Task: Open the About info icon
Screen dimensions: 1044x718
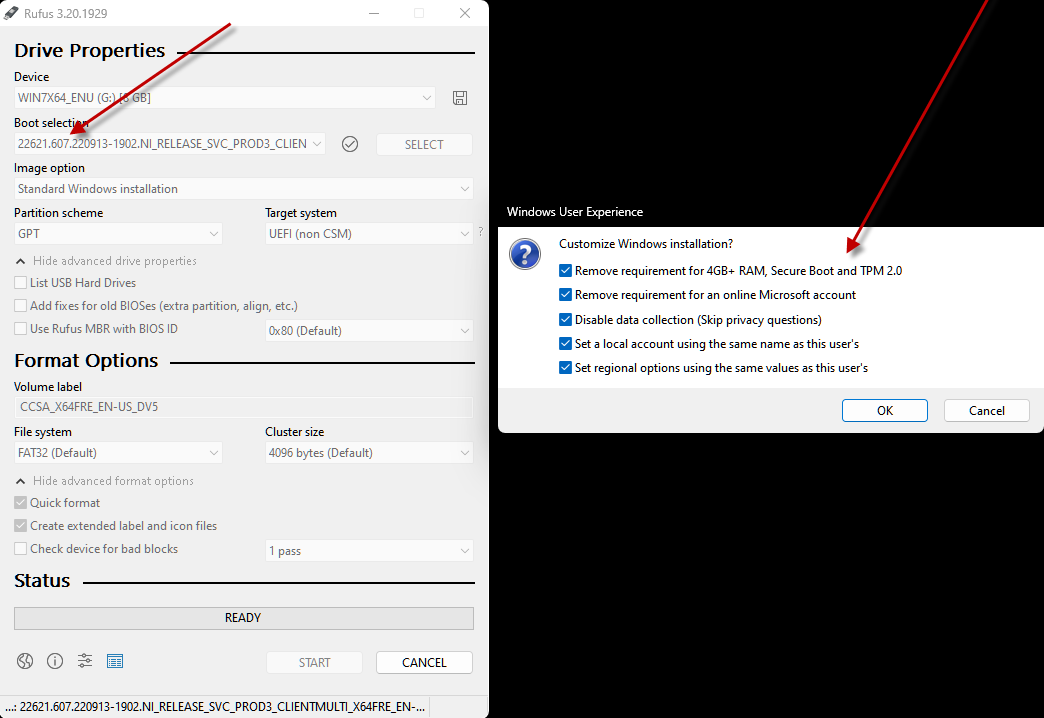Action: [x=55, y=661]
